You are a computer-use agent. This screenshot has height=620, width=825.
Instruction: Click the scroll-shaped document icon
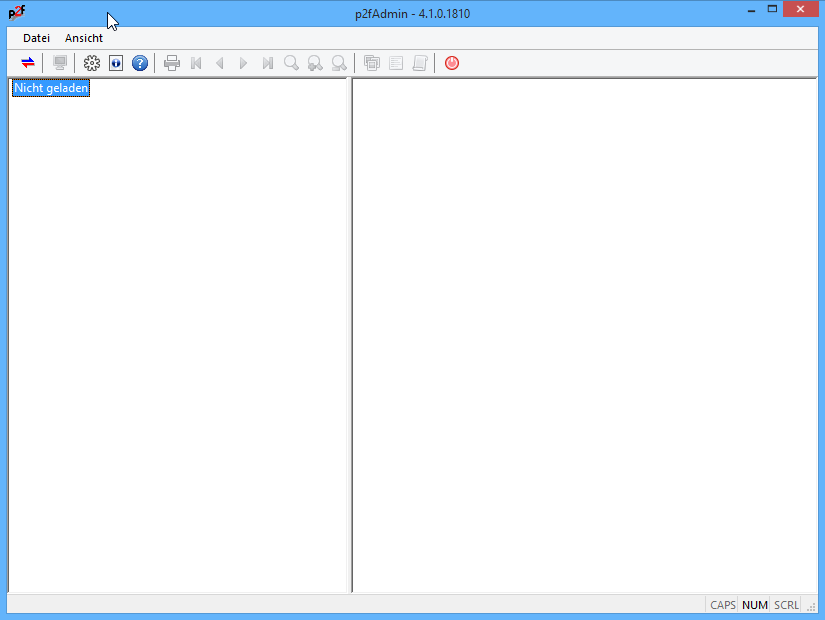pyautogui.click(x=420, y=63)
